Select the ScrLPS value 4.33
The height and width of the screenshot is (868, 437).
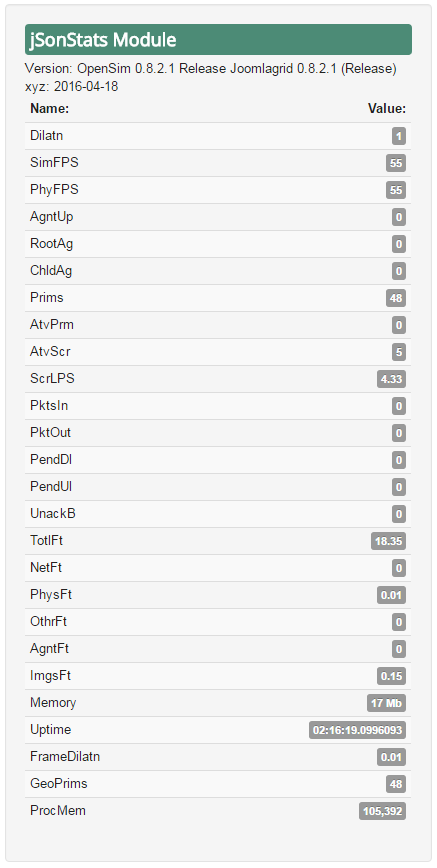coord(391,379)
